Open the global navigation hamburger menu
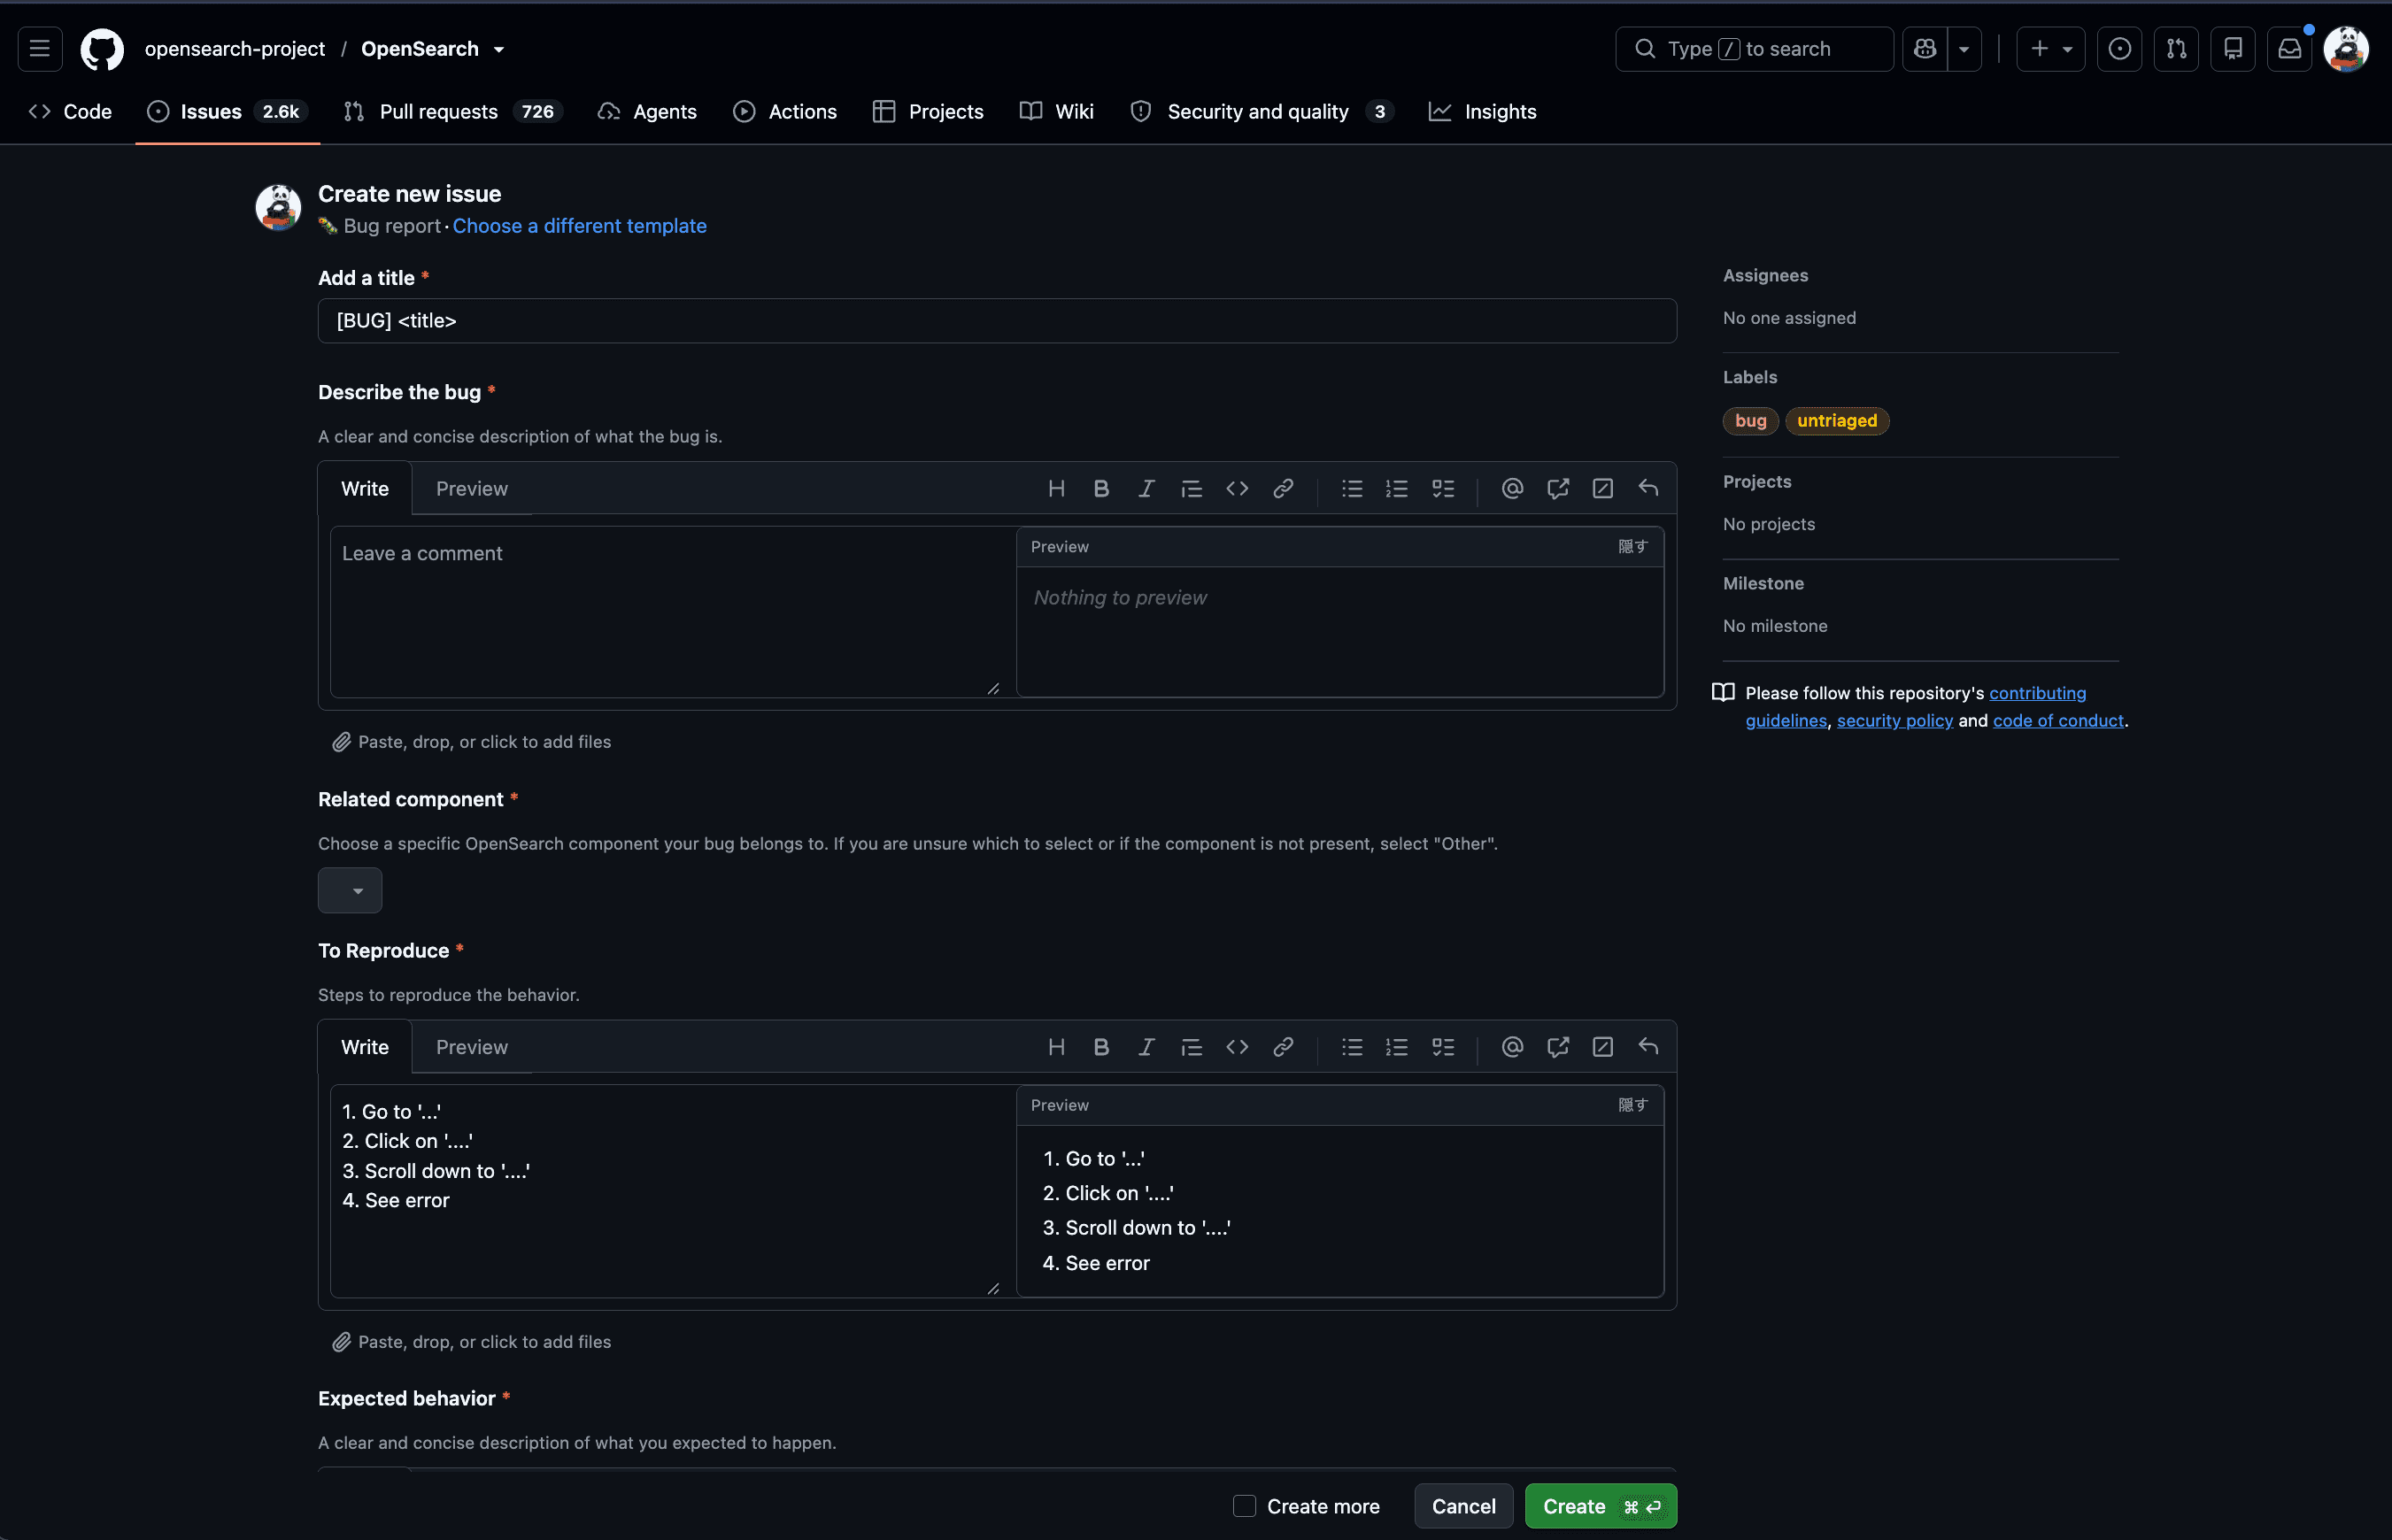The height and width of the screenshot is (1540, 2392). [40, 49]
